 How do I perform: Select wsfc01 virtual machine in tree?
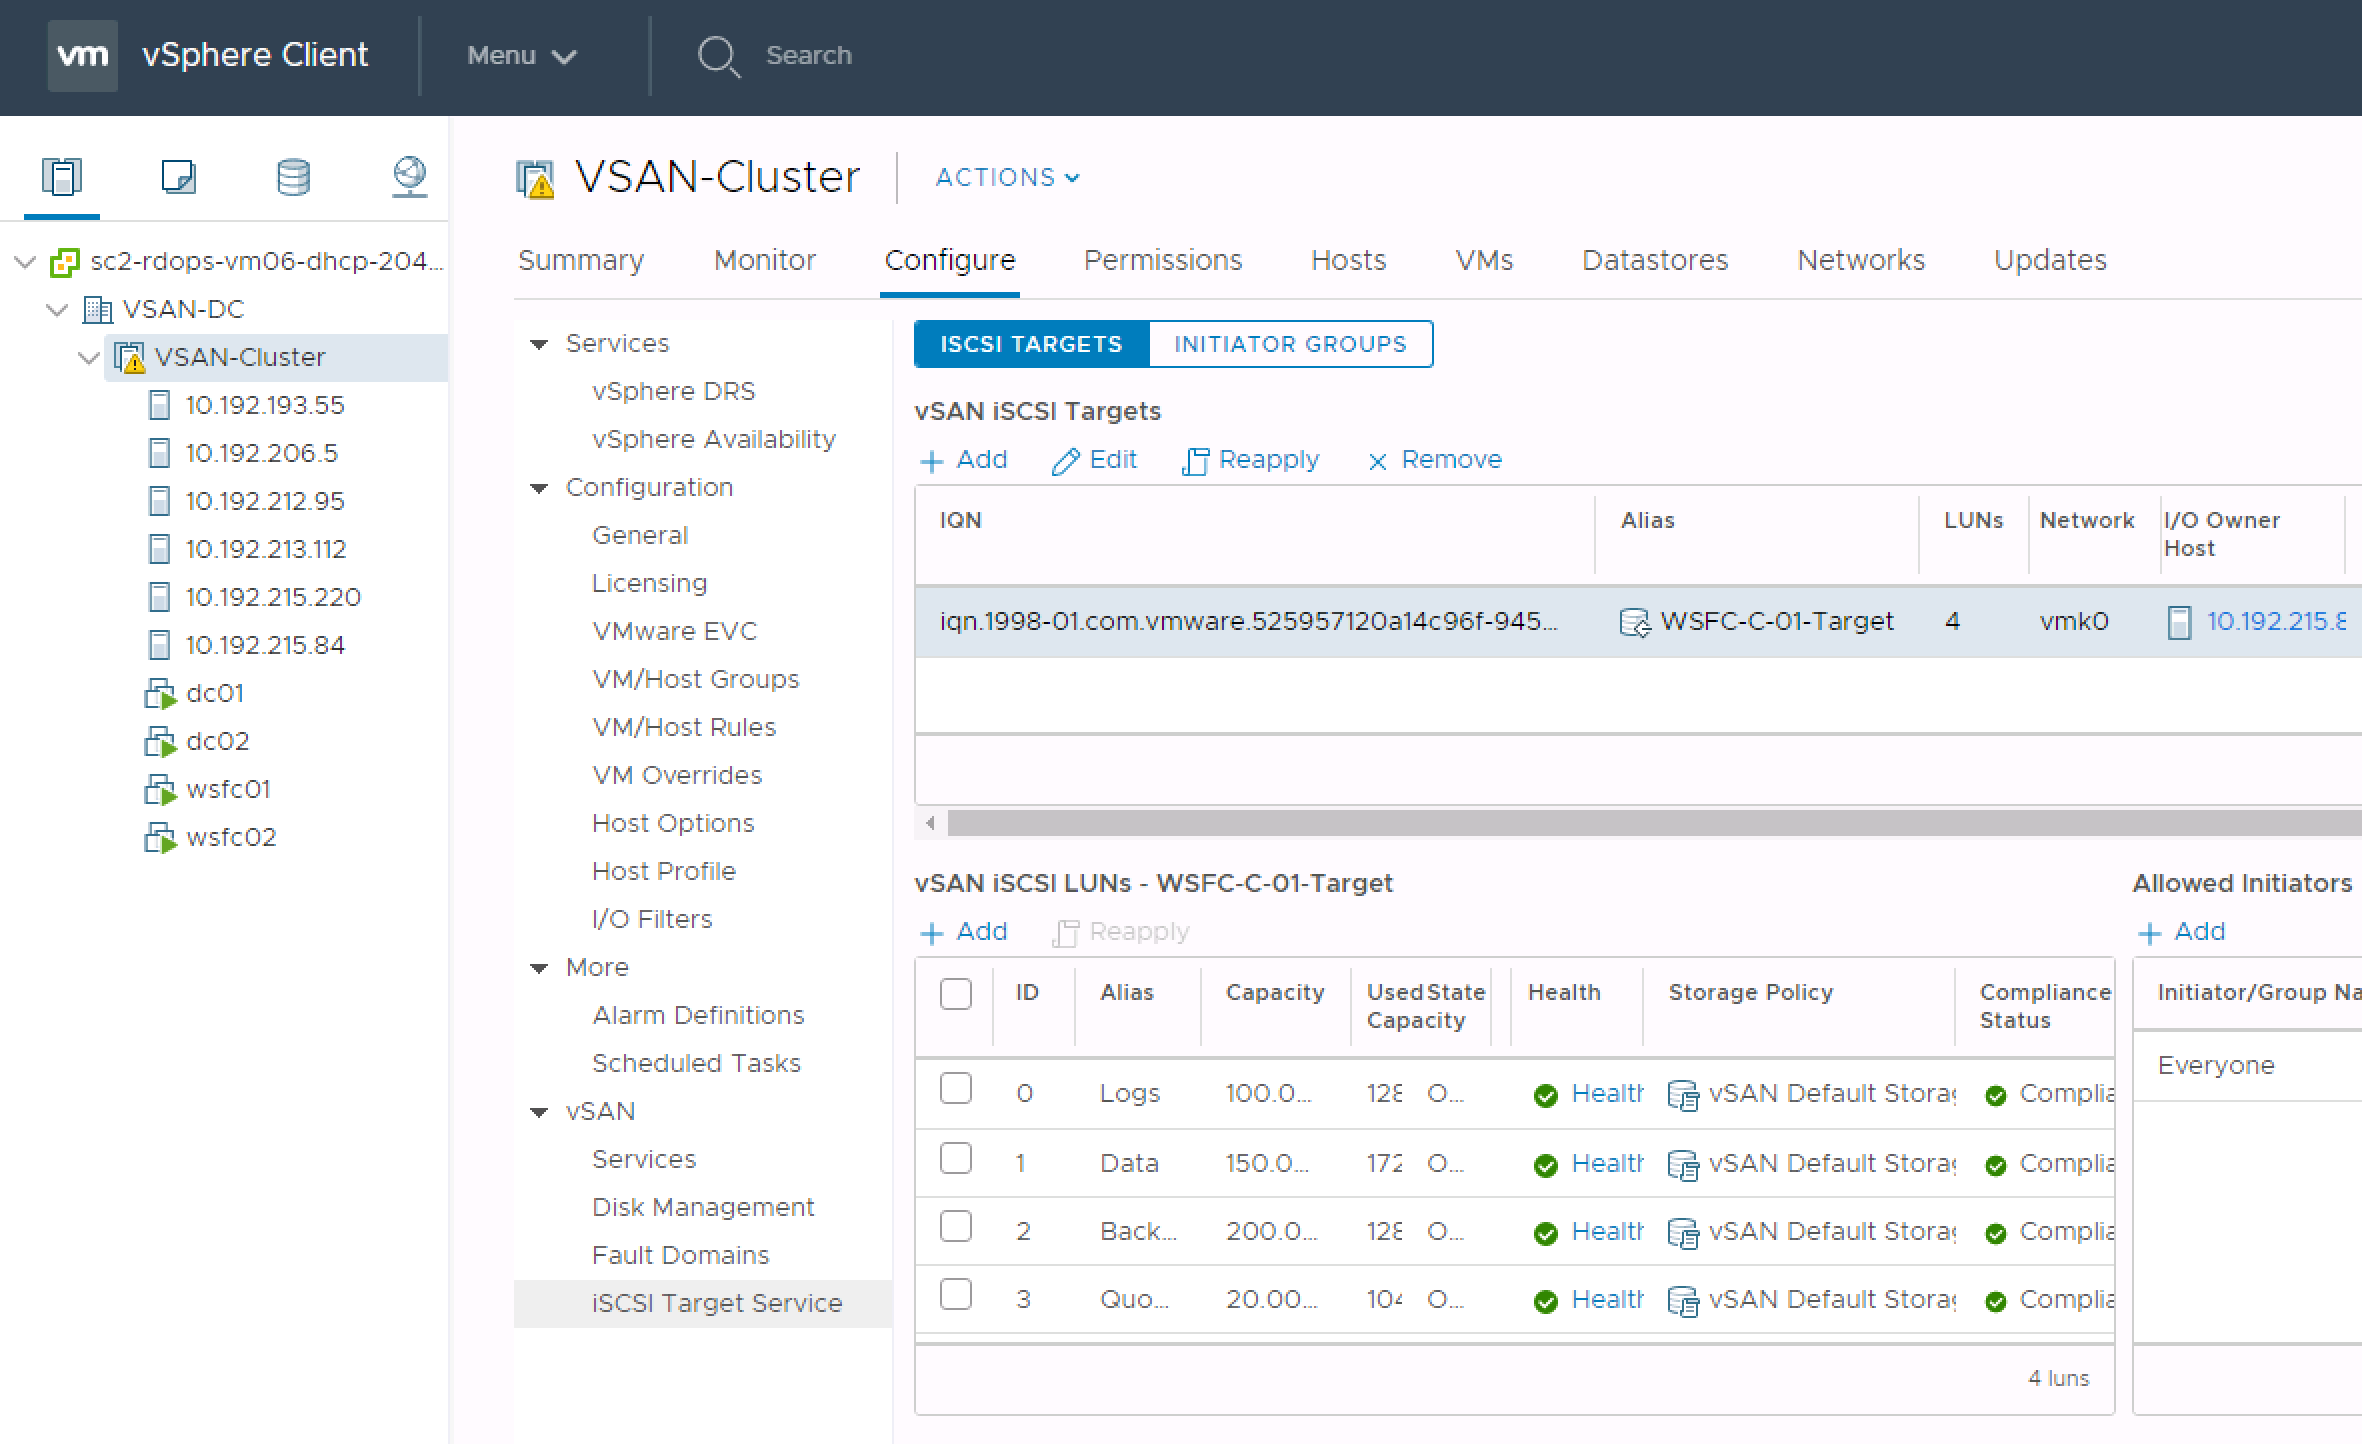228,790
